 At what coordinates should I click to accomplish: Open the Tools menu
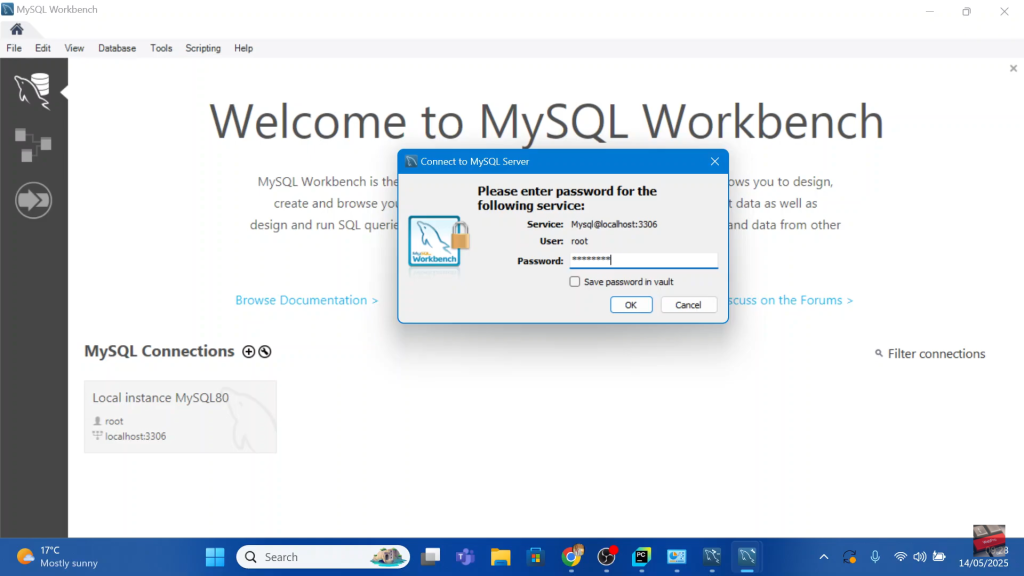(x=161, y=48)
